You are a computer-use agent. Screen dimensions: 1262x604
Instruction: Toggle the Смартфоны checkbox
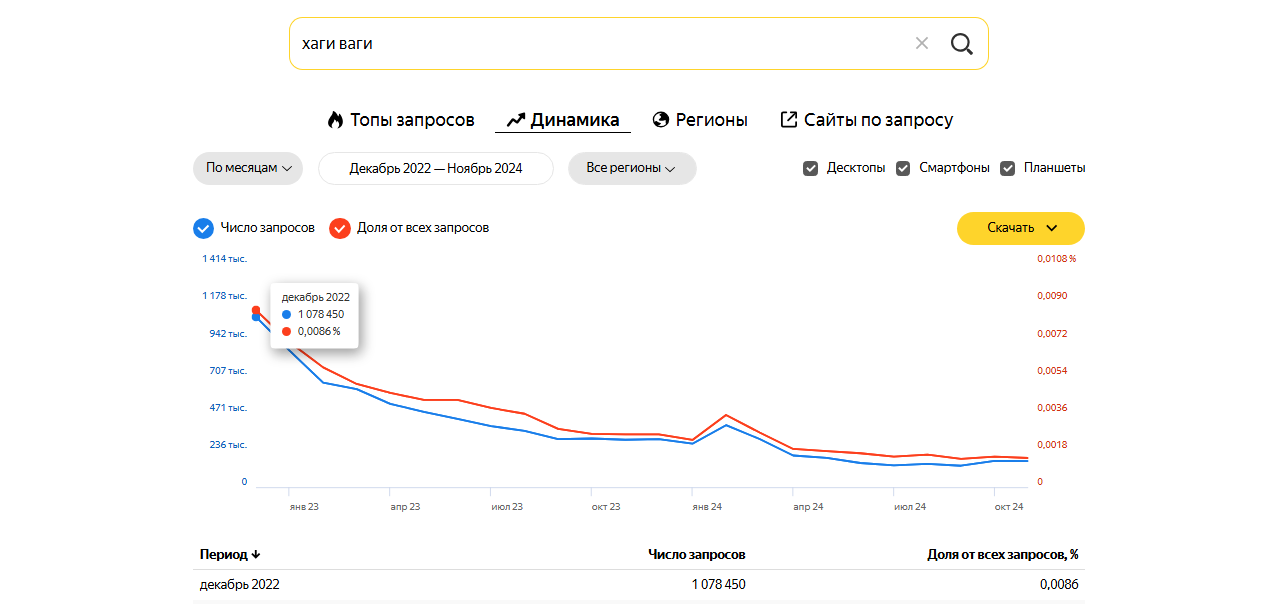(903, 168)
